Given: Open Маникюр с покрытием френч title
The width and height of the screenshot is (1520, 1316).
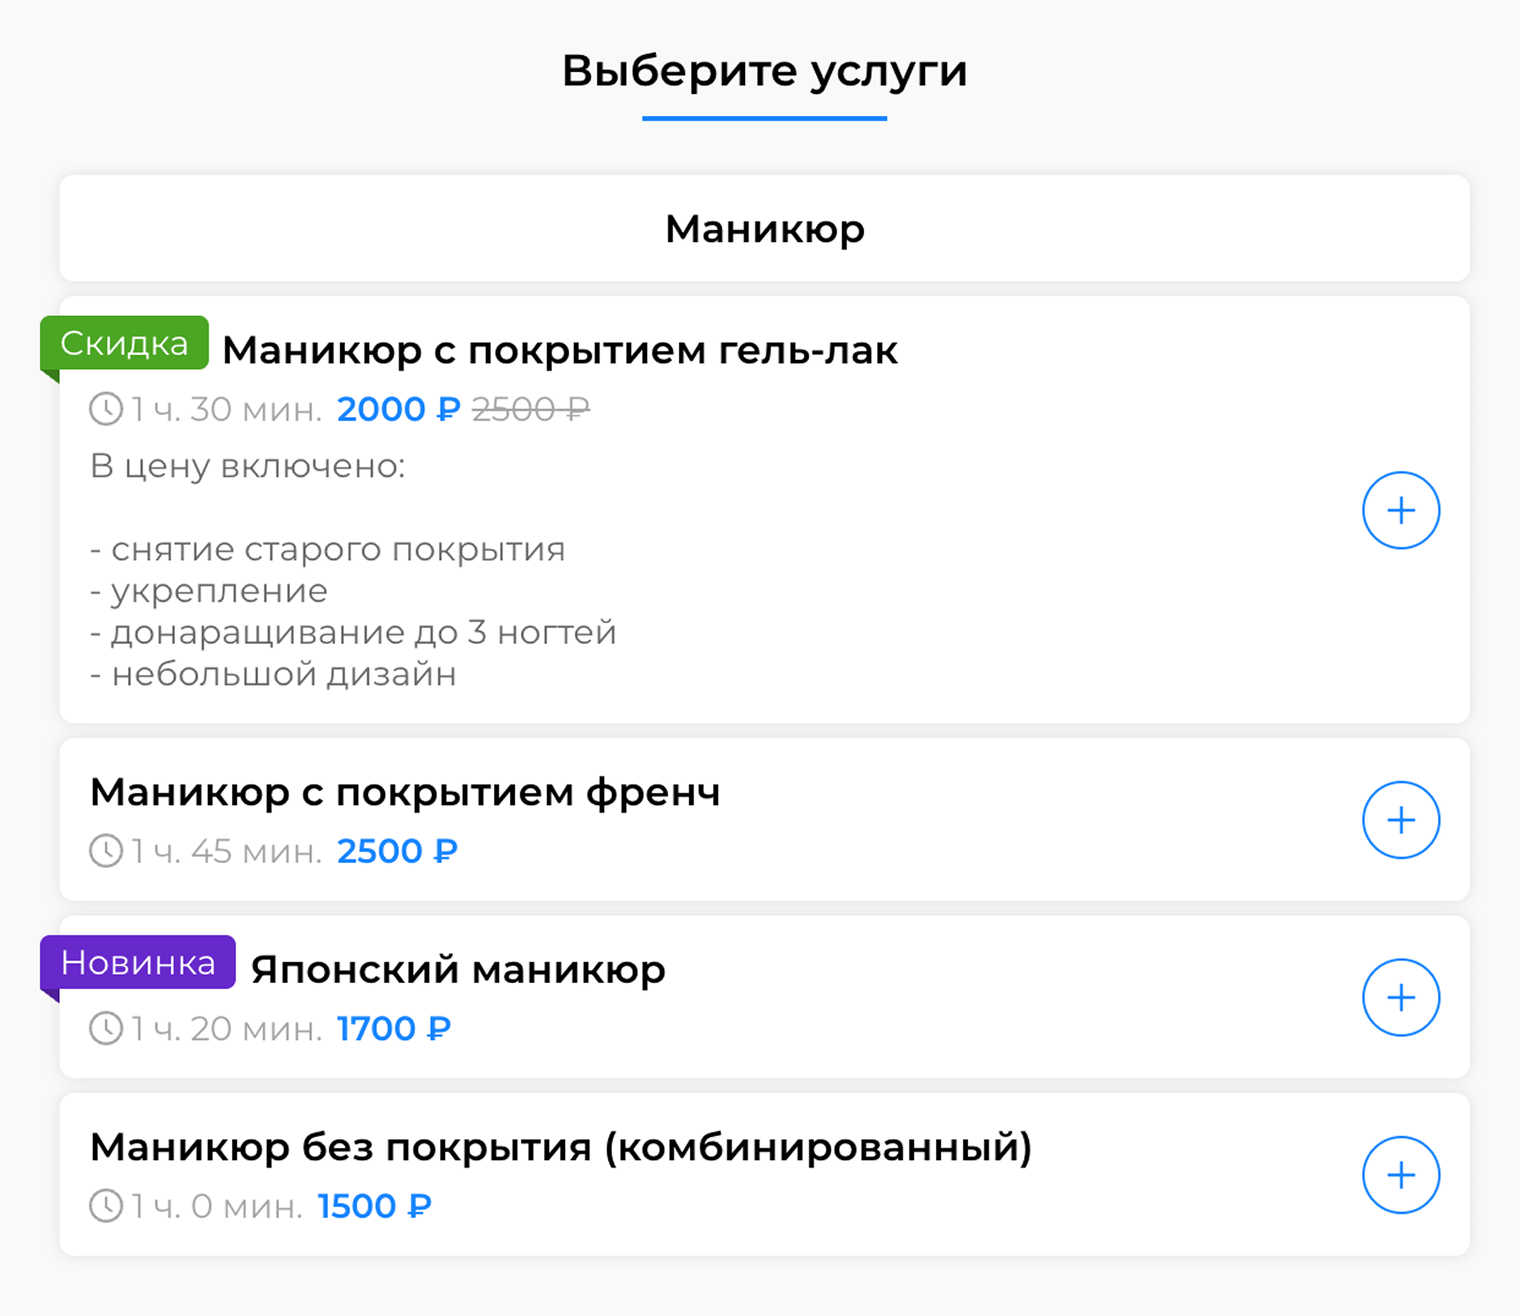Looking at the screenshot, I should point(405,792).
